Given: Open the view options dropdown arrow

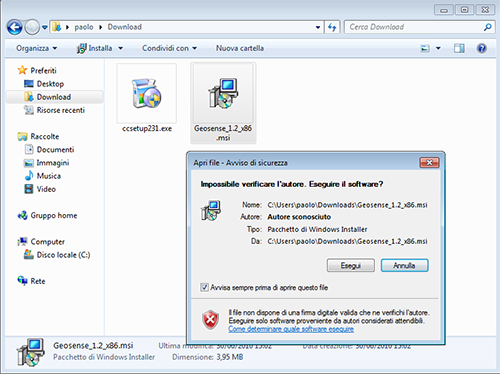Looking at the screenshot, I should click(x=438, y=48).
